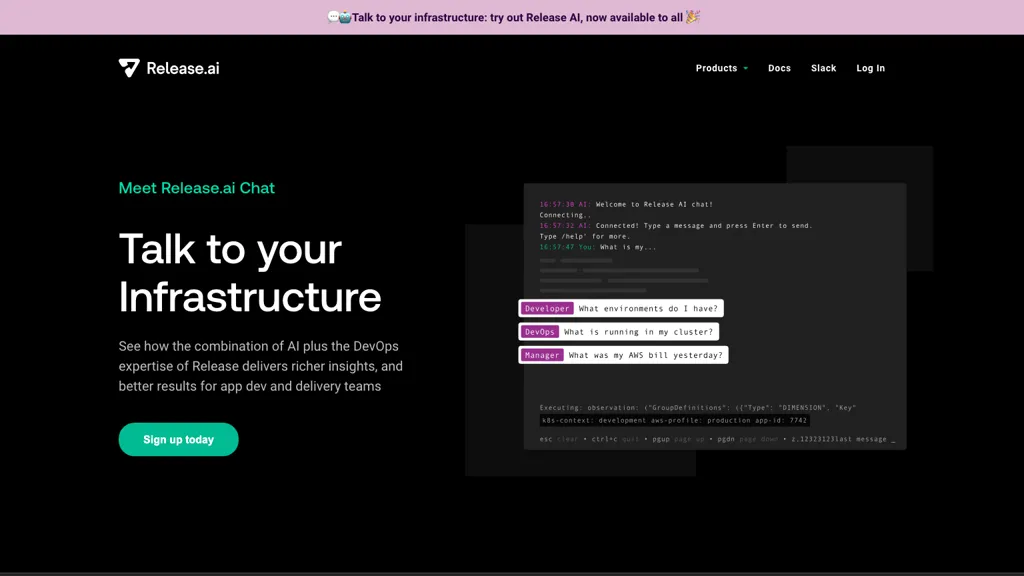Click the 'Talk to your Infrastructure' headline
The height and width of the screenshot is (576, 1024).
tap(249, 273)
